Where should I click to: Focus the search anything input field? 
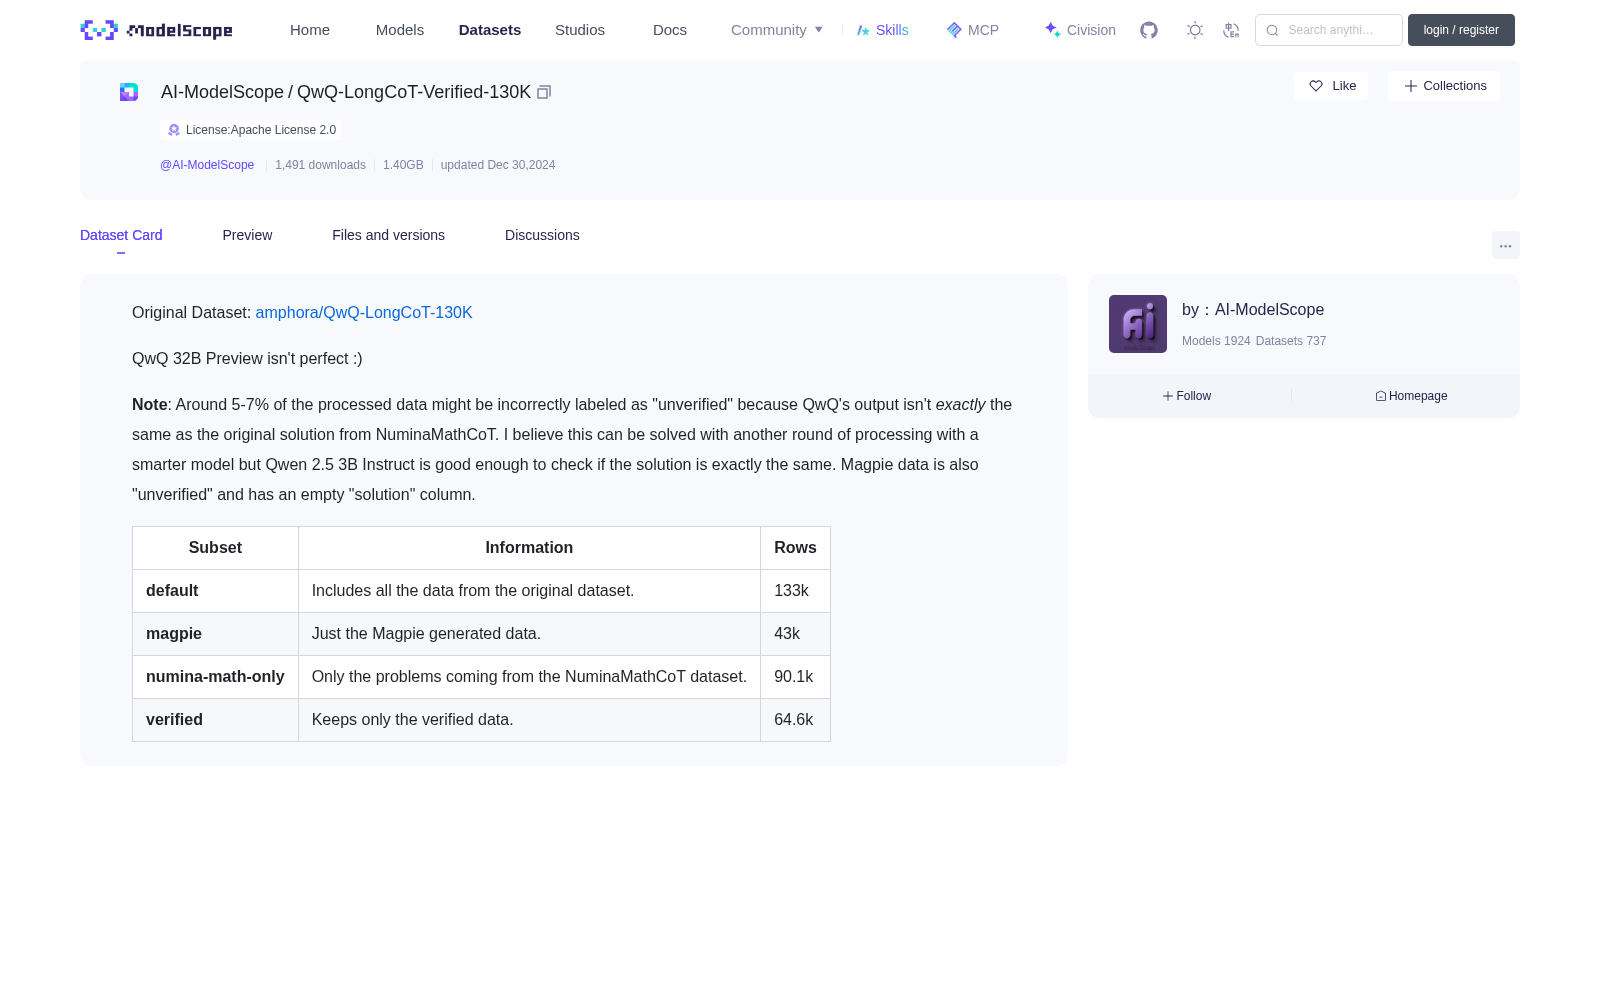tap(1329, 30)
